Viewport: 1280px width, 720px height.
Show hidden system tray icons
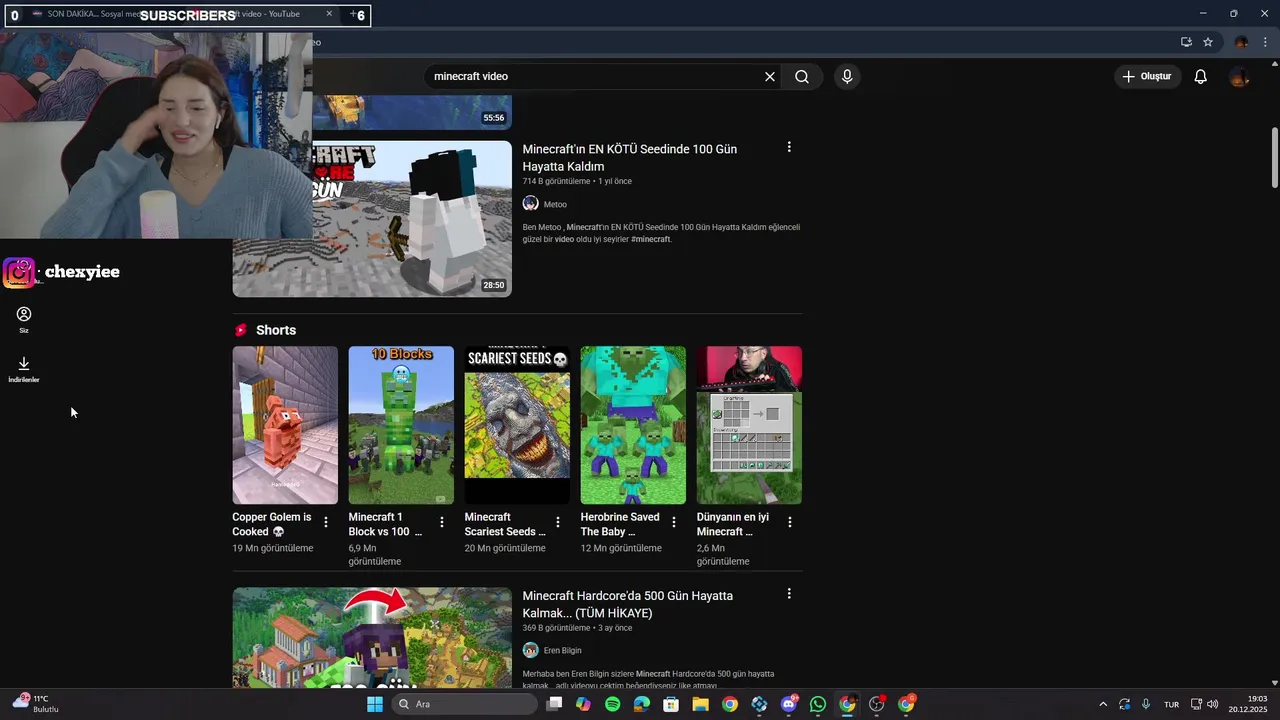pyautogui.click(x=1103, y=704)
